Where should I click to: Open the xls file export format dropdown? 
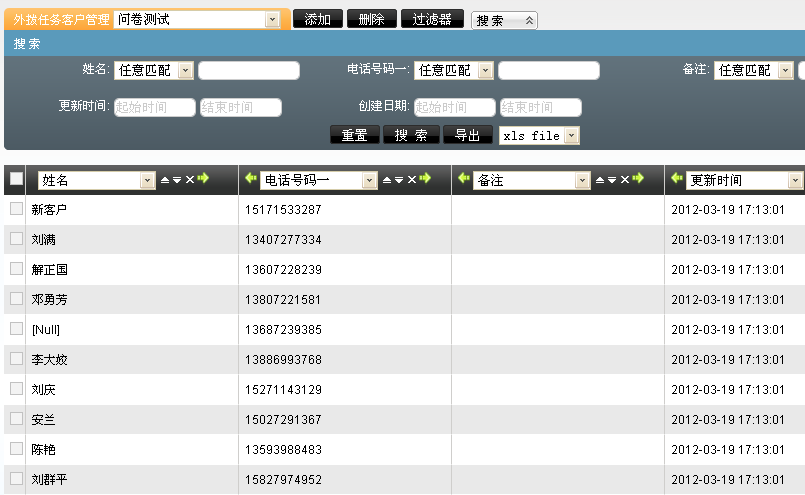point(571,135)
